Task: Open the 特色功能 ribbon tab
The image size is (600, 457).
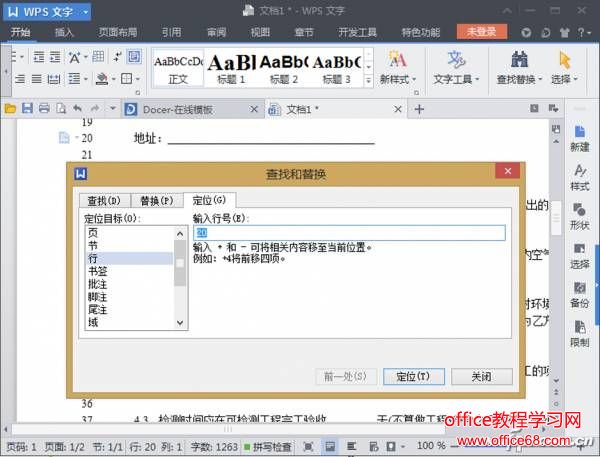Action: [x=421, y=32]
